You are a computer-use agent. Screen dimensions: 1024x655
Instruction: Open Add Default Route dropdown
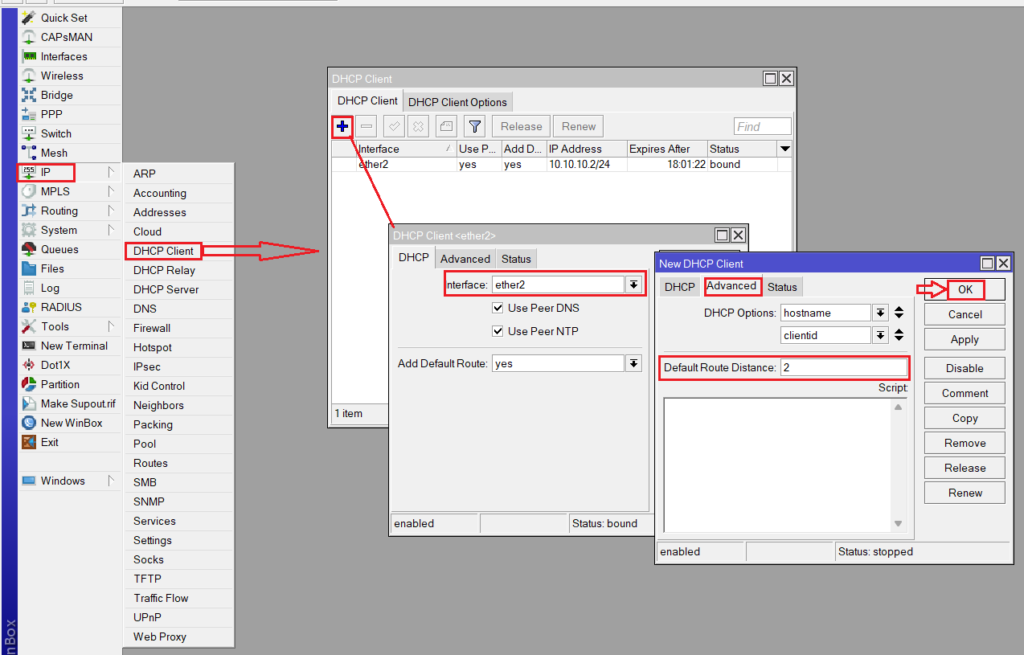pos(633,364)
